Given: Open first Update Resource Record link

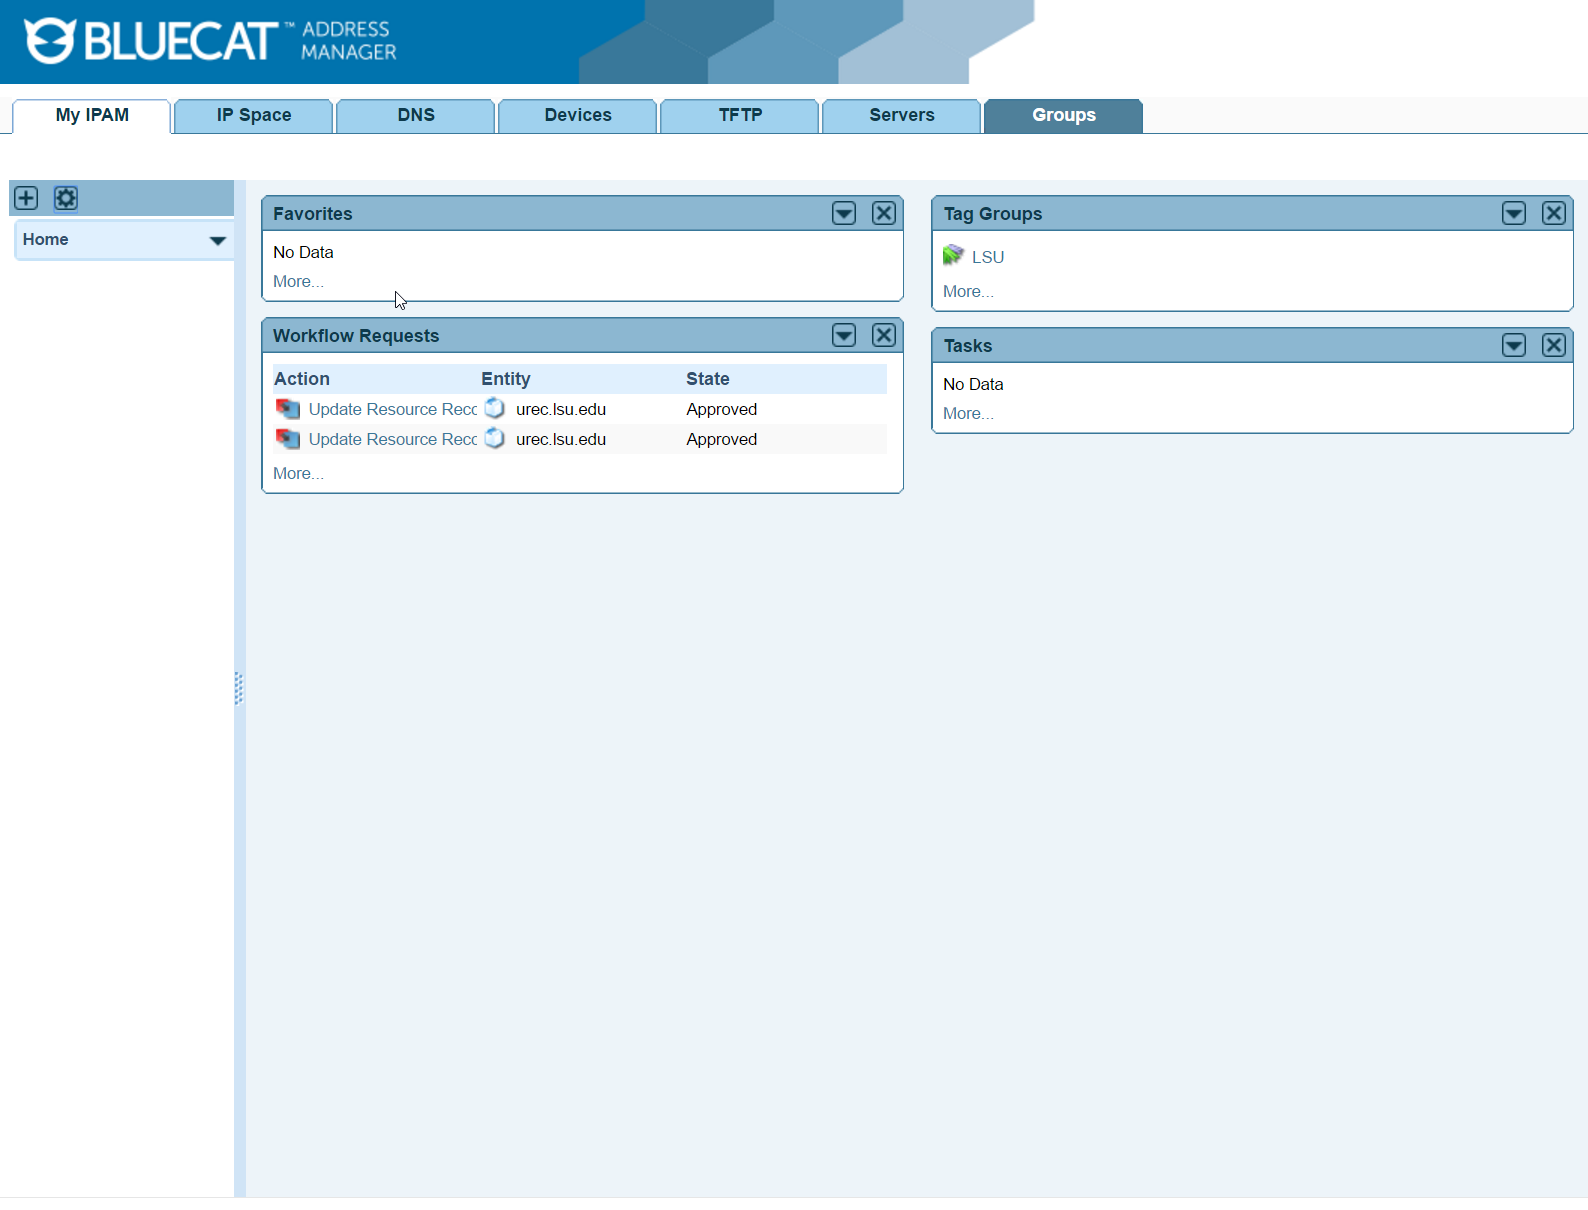Looking at the screenshot, I should pyautogui.click(x=393, y=409).
